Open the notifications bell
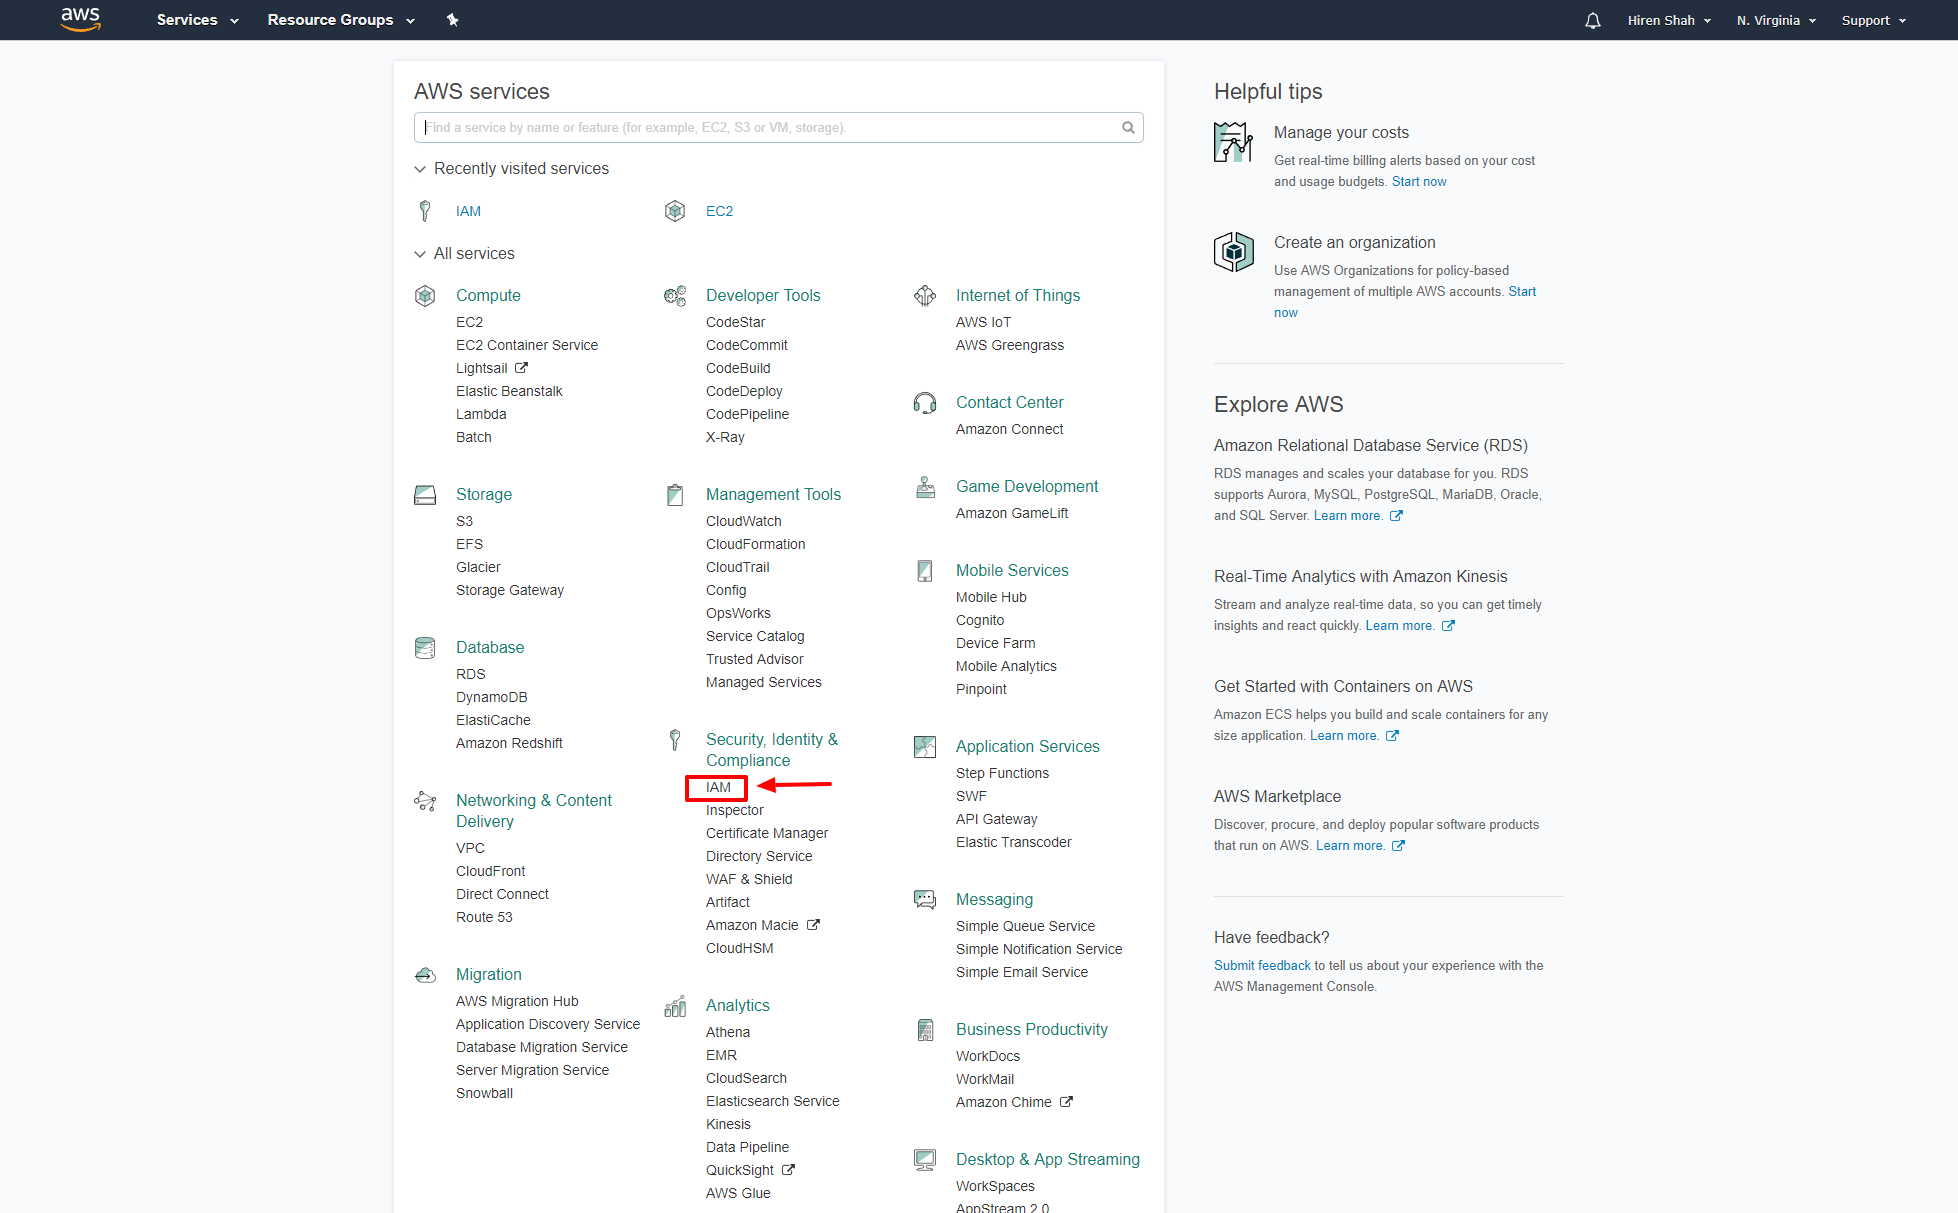The width and height of the screenshot is (1958, 1213). [x=1593, y=20]
